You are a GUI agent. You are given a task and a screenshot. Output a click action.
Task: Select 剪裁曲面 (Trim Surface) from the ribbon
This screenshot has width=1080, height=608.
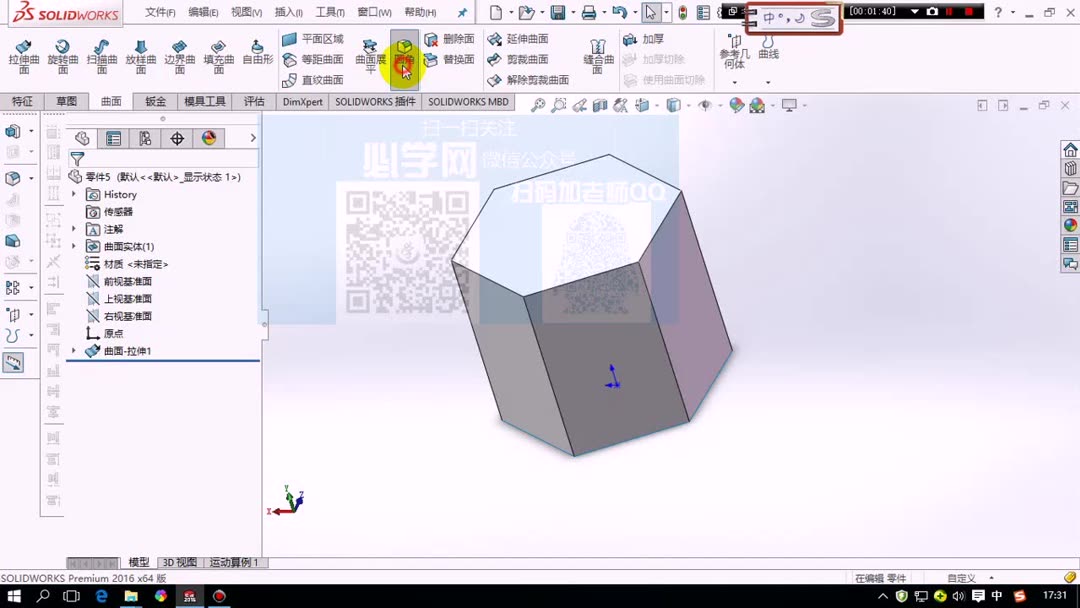tap(523, 60)
